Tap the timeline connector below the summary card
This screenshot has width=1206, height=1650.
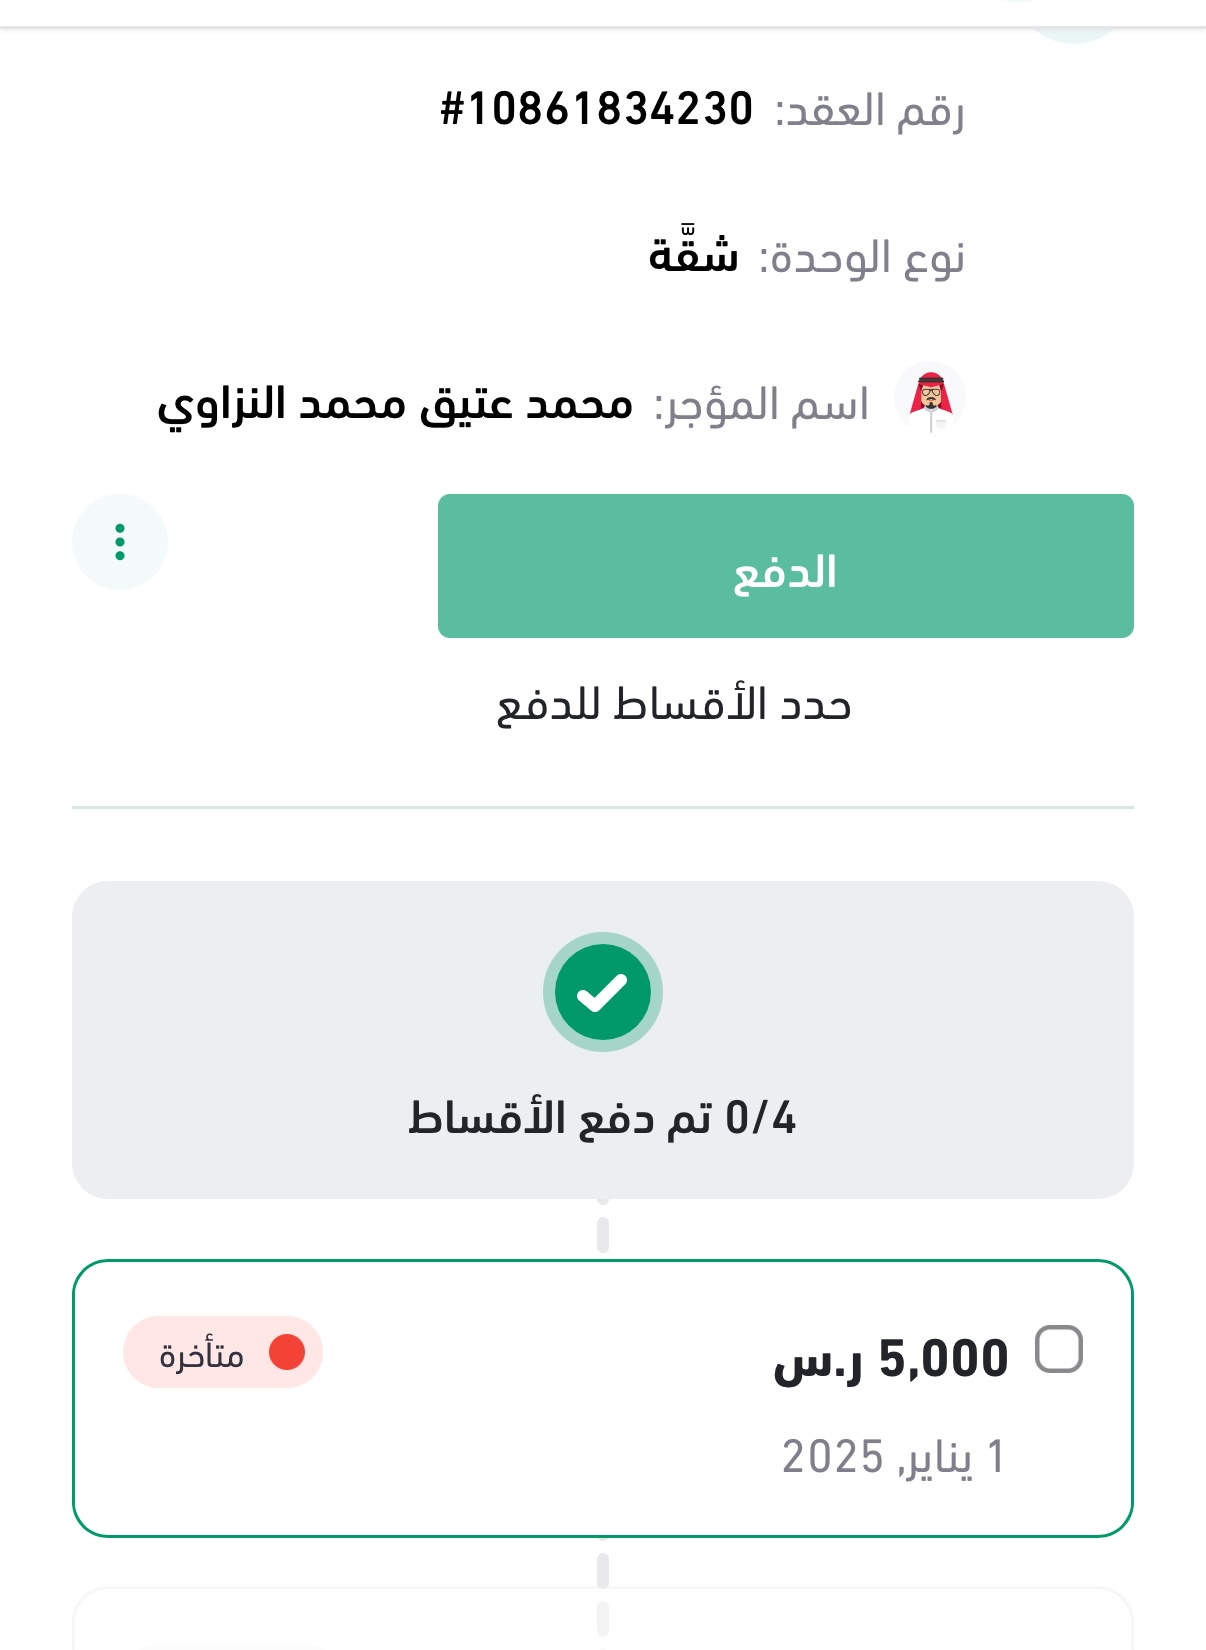[x=603, y=1230]
